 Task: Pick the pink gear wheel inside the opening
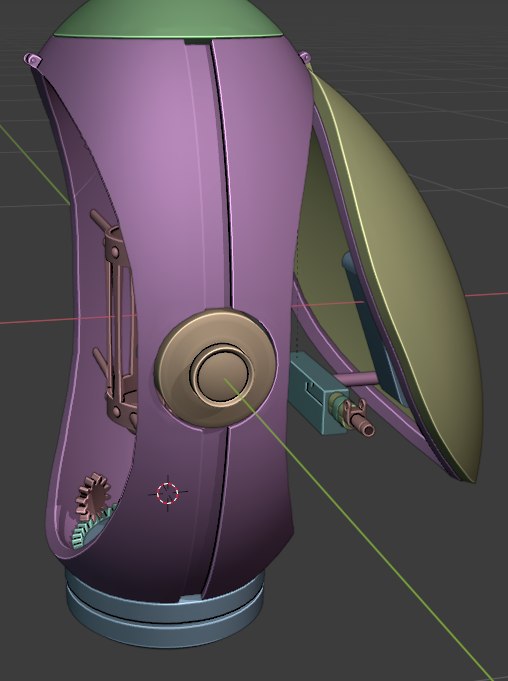92,496
